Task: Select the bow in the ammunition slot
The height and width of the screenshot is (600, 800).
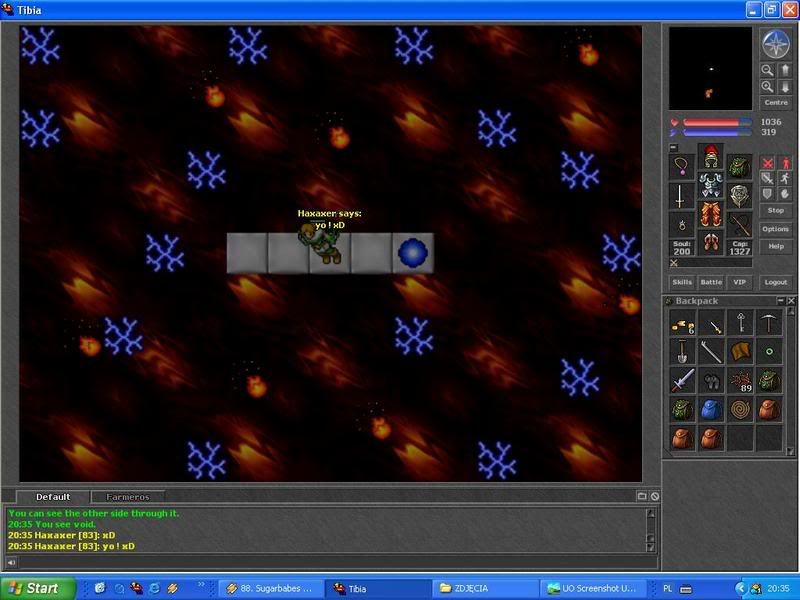Action: (x=740, y=225)
